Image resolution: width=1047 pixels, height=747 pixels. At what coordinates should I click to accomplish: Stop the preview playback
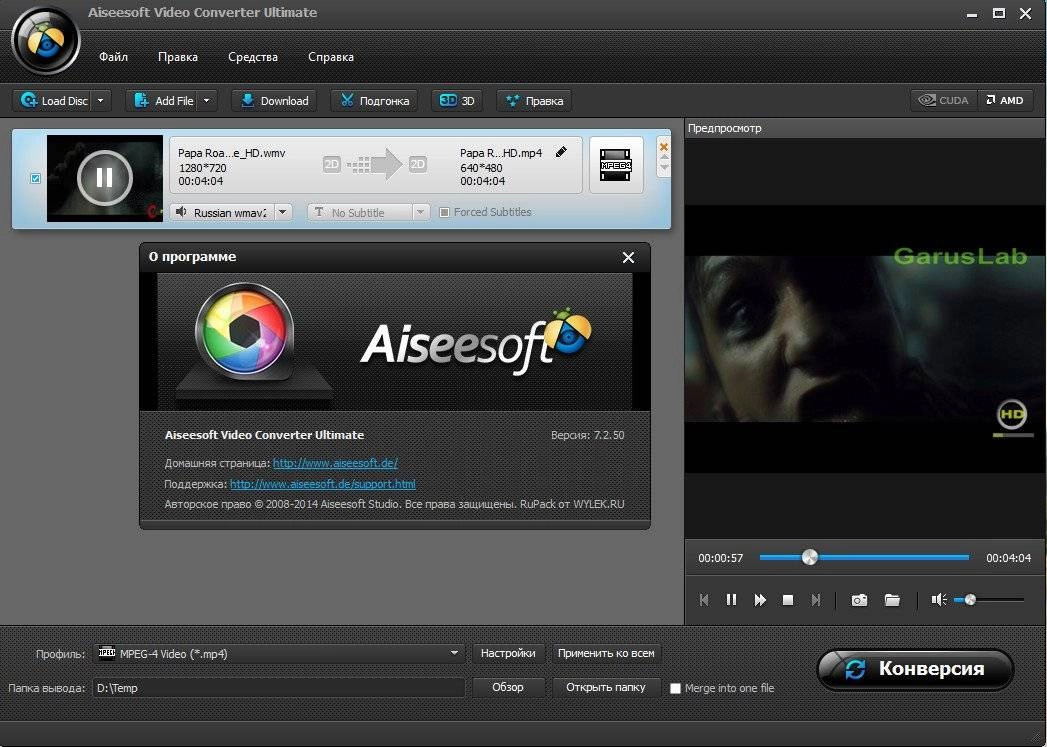(788, 599)
